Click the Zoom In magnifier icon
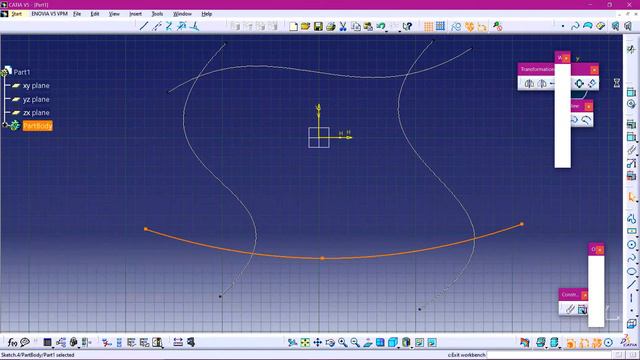The height and width of the screenshot is (360, 640). coord(342,342)
